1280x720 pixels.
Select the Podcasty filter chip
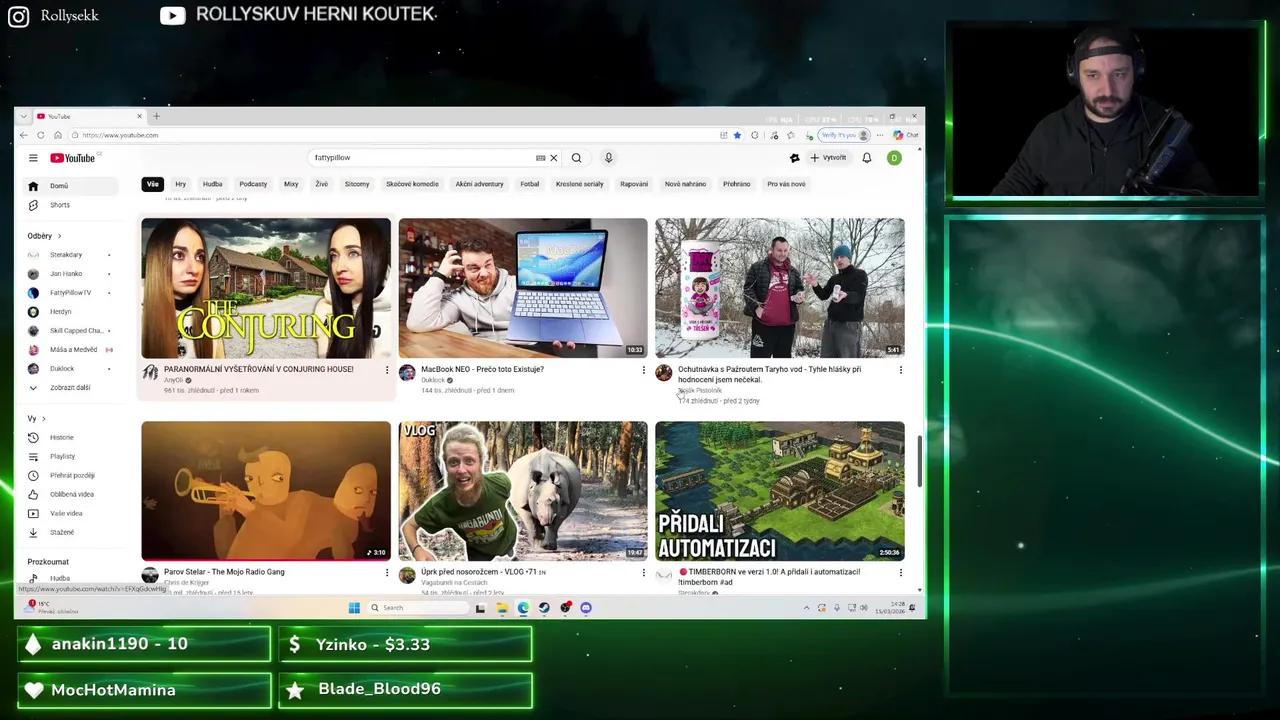tap(253, 184)
